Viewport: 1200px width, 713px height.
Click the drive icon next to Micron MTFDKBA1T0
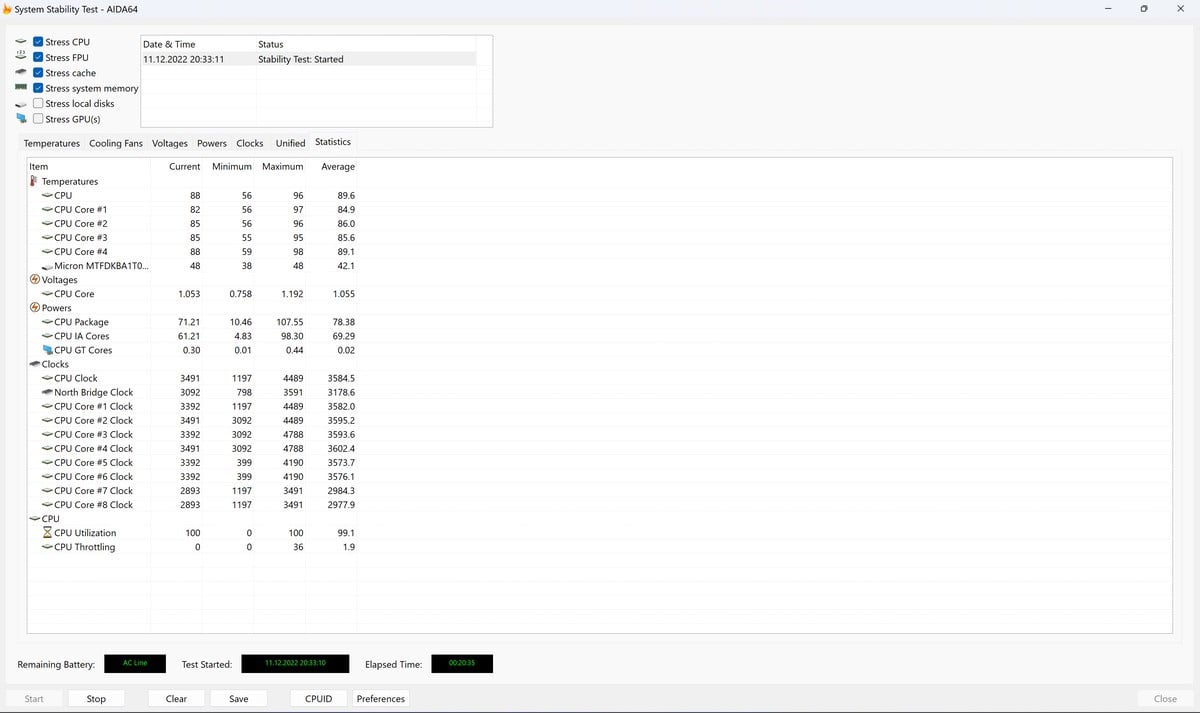(47, 266)
